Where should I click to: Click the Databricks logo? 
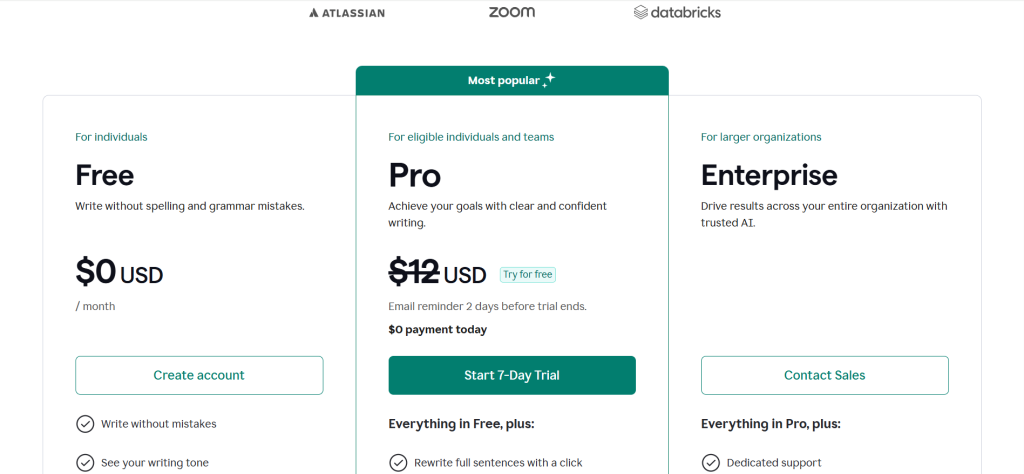click(677, 13)
